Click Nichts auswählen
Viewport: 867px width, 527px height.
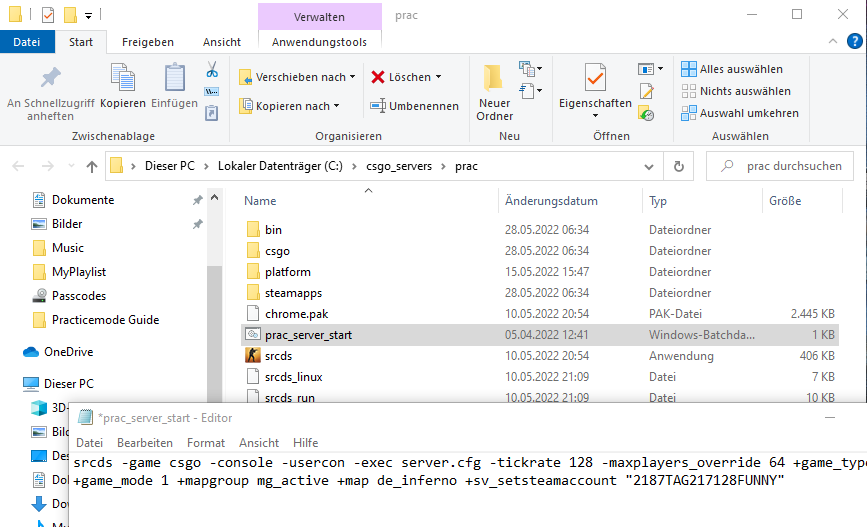coord(736,91)
